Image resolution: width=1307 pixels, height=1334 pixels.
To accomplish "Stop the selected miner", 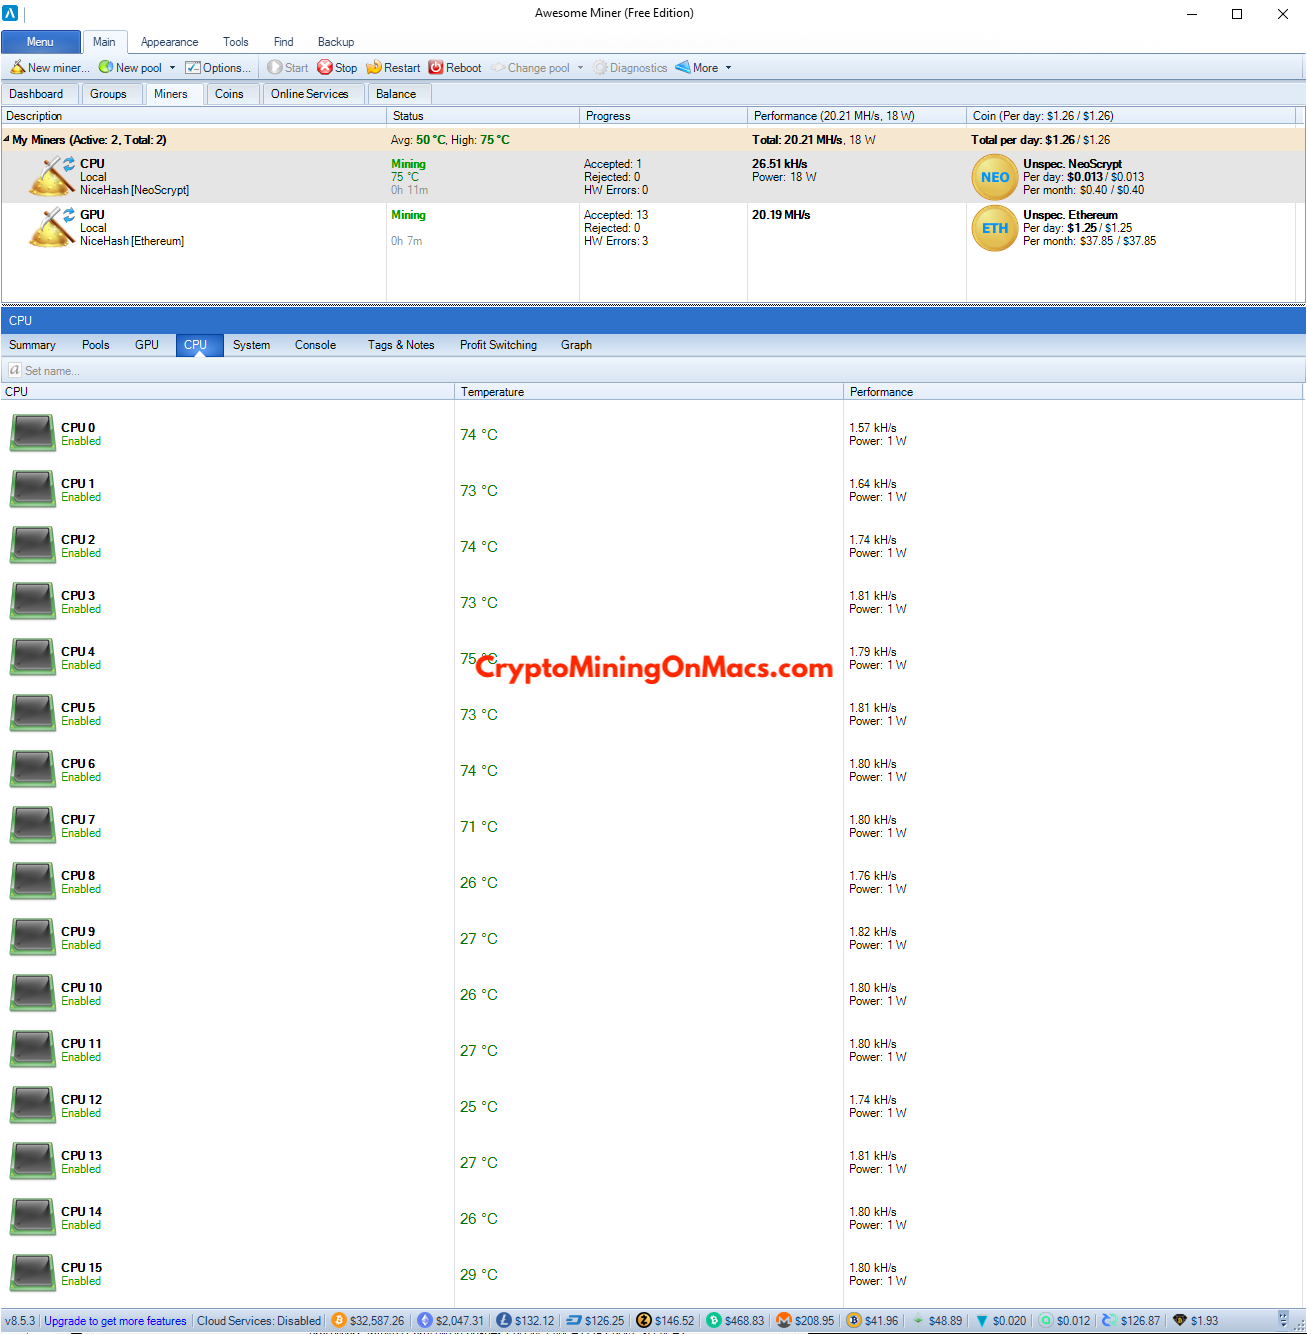I will pyautogui.click(x=337, y=68).
